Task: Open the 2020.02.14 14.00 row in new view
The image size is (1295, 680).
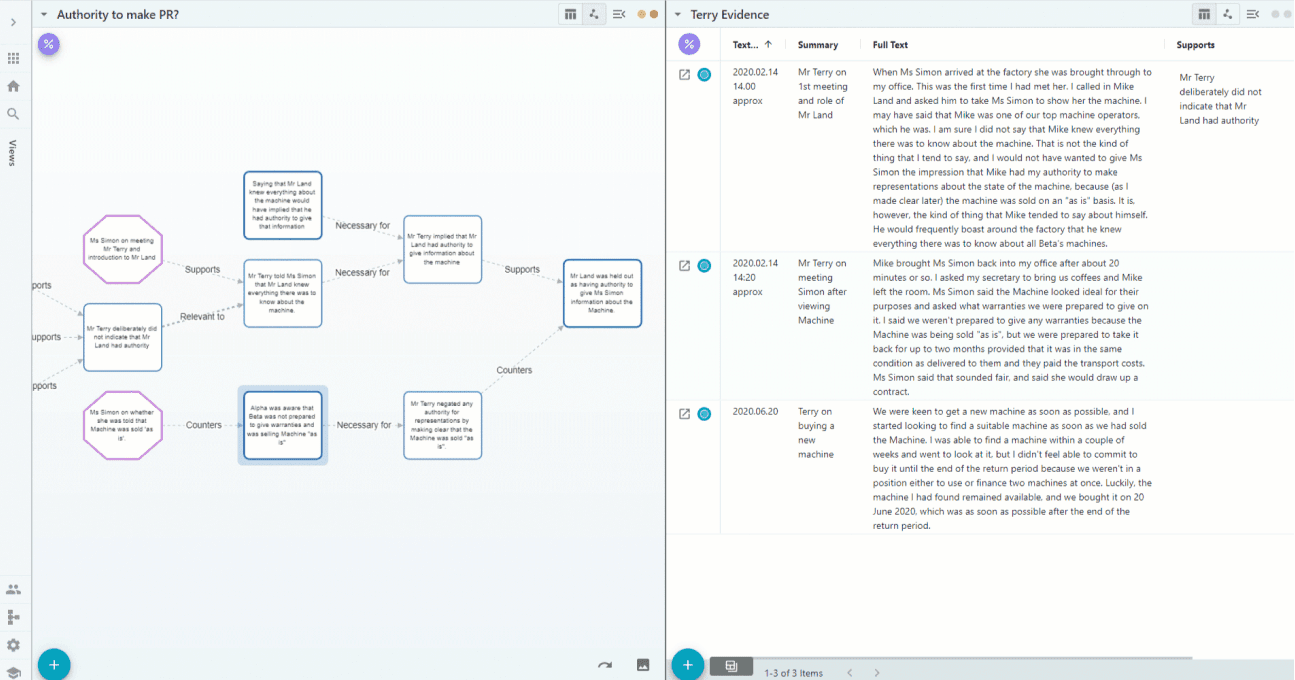Action: [x=685, y=75]
